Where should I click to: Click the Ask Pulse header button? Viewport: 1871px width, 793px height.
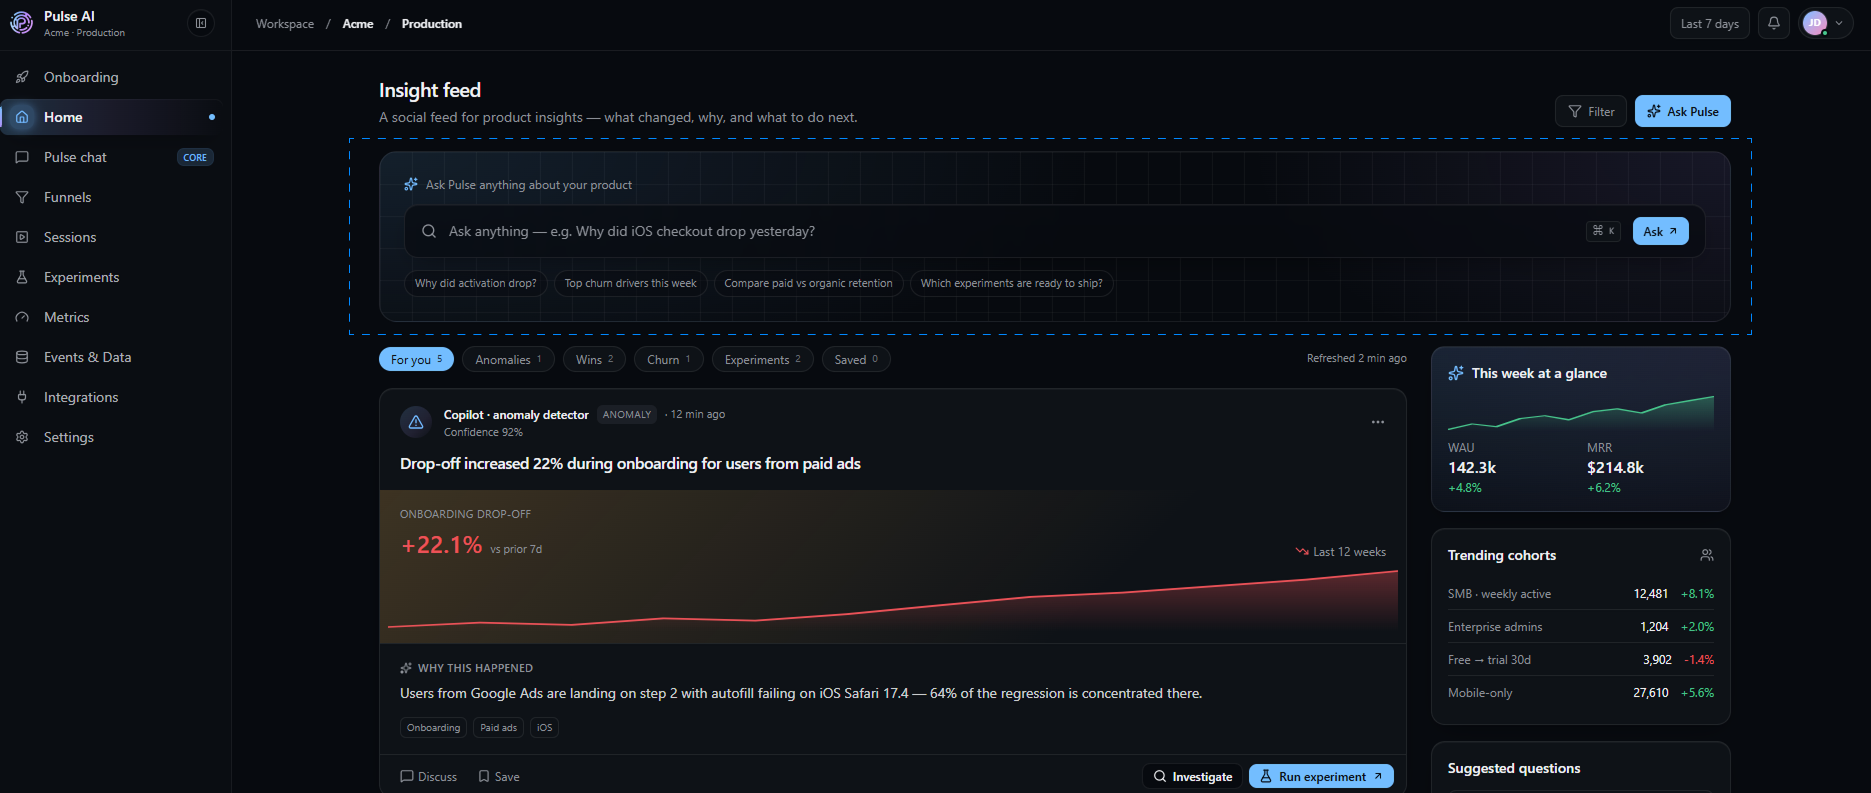click(1683, 111)
